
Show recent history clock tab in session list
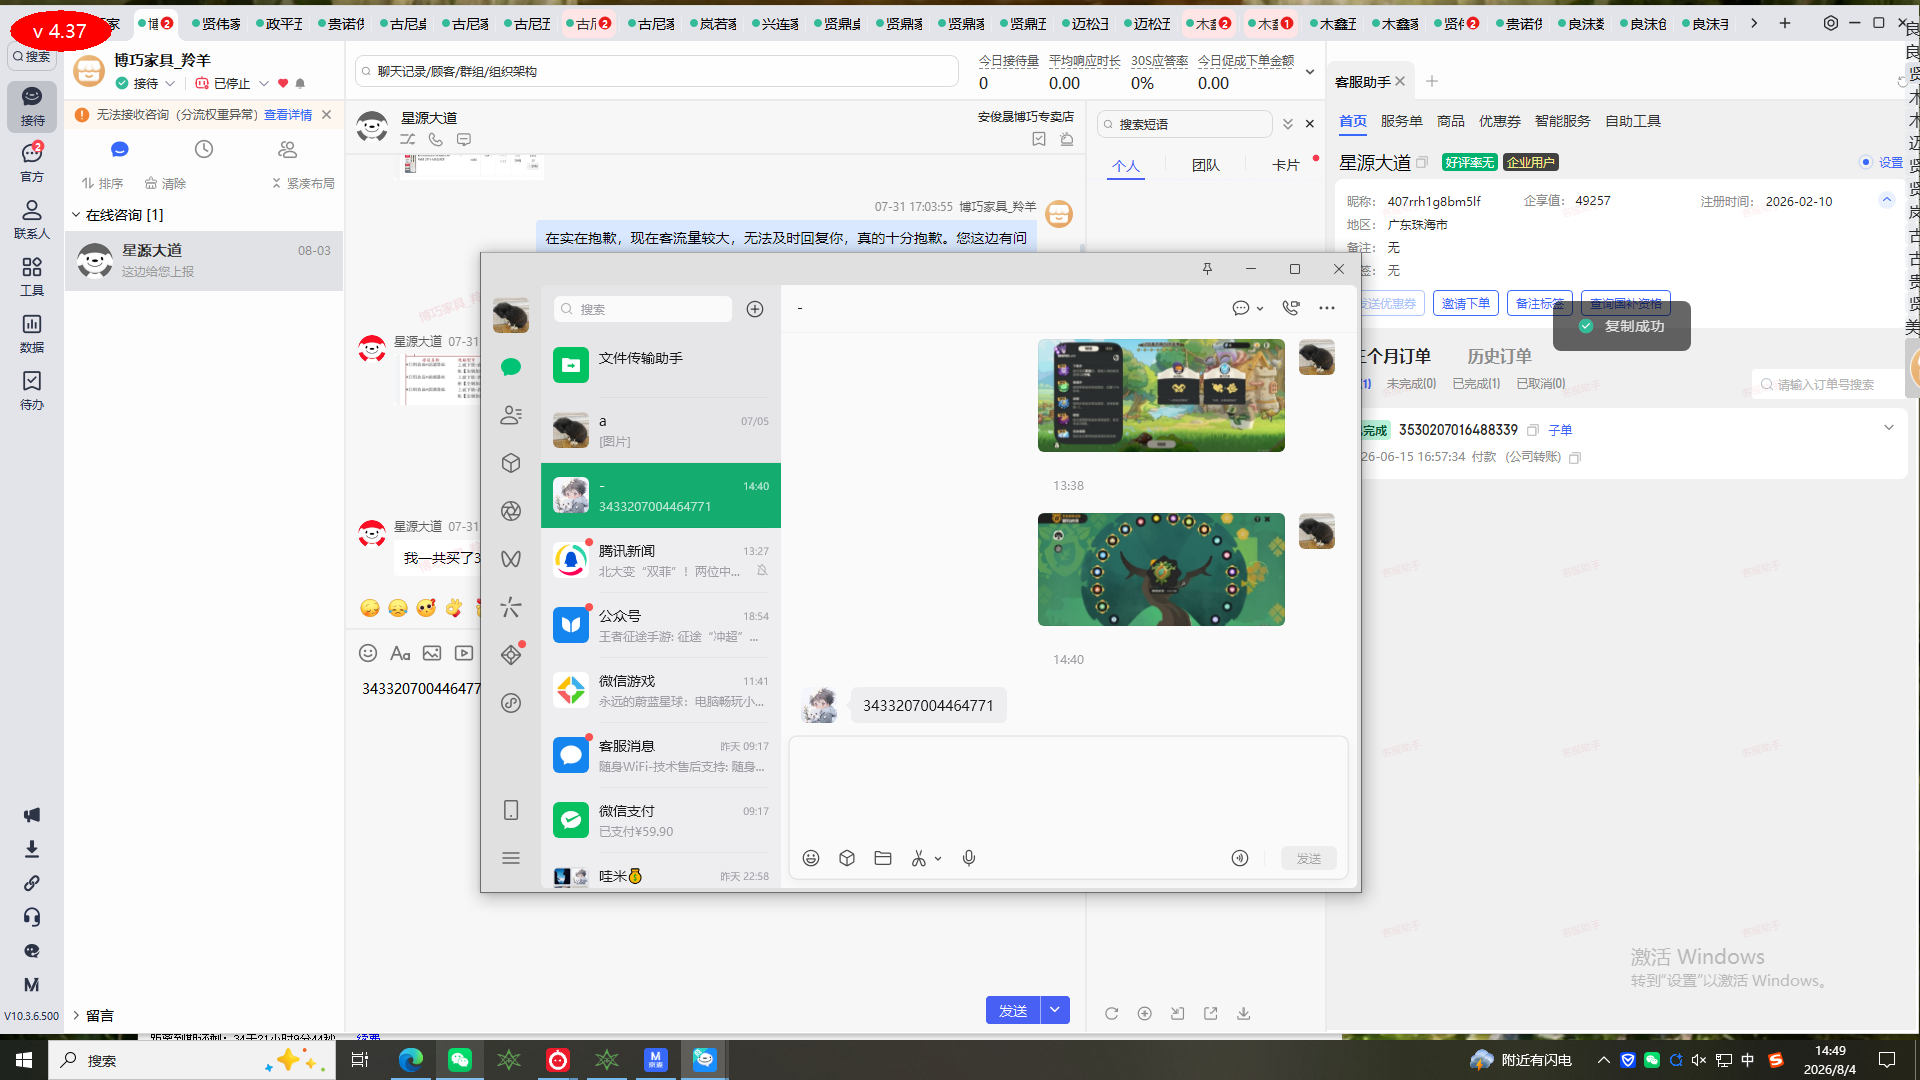(x=204, y=149)
